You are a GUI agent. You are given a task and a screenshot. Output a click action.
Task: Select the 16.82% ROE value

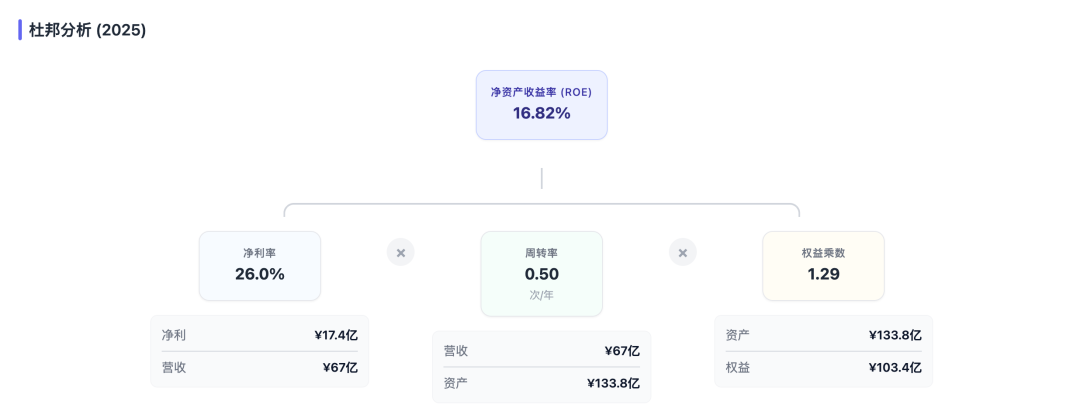[541, 113]
